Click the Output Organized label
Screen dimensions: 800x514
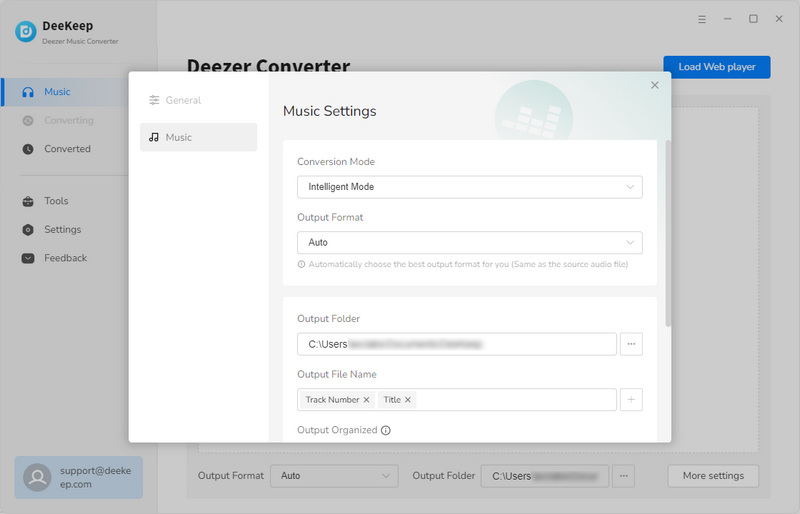337,430
